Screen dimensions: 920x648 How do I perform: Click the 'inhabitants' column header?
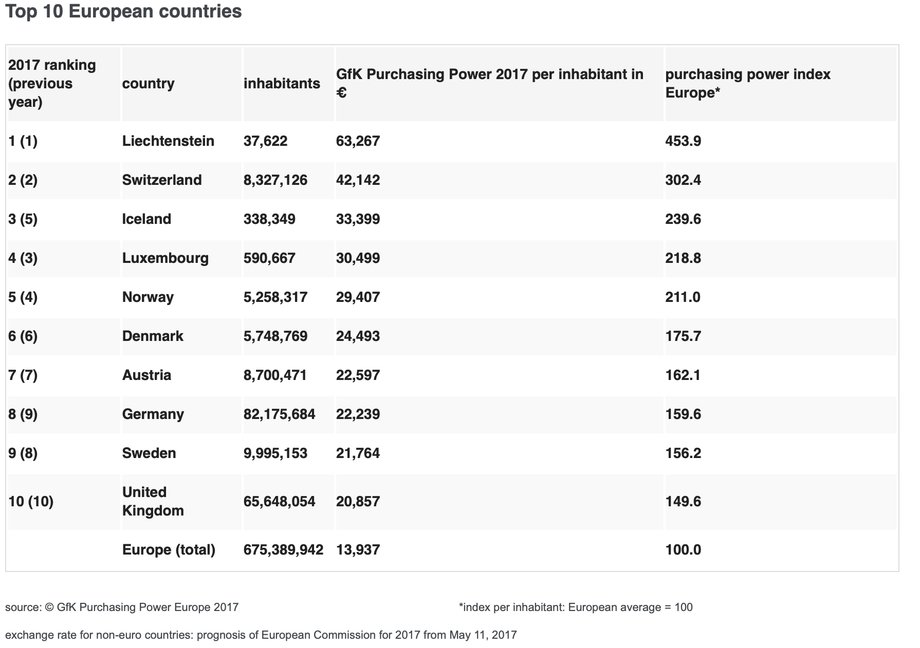tap(282, 83)
